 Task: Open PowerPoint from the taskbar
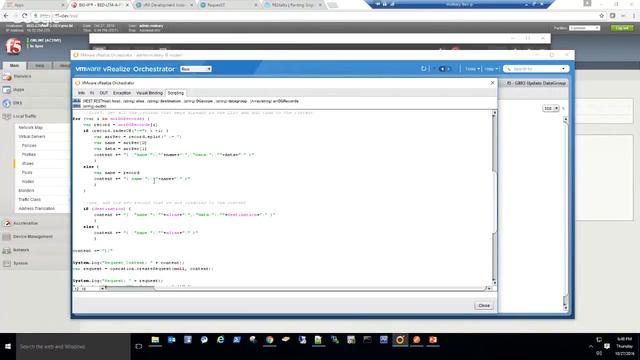pos(433,340)
